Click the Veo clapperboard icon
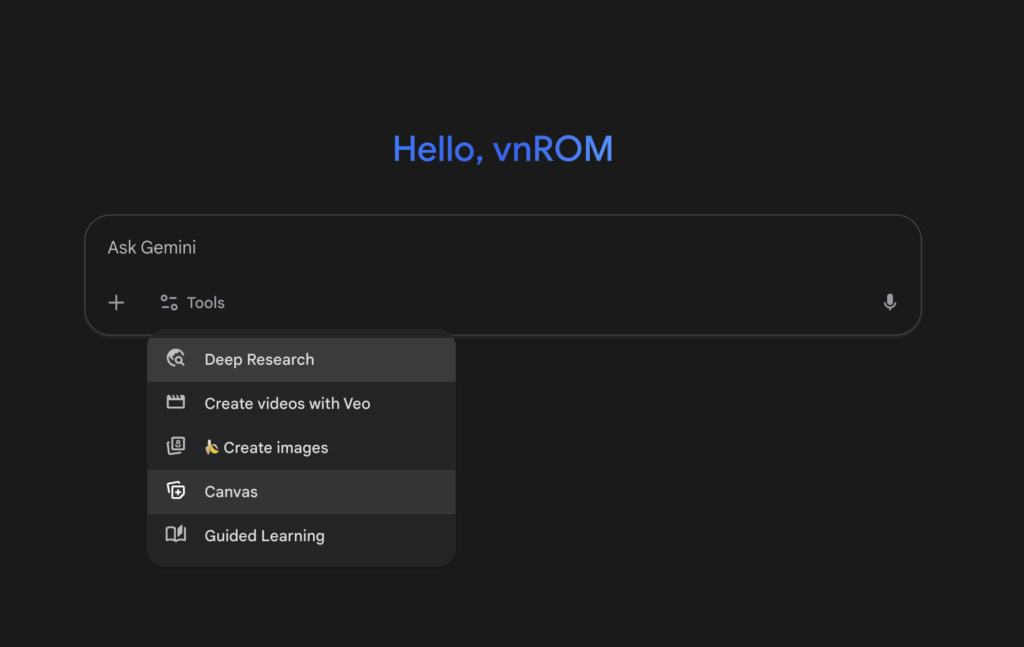 coord(176,402)
